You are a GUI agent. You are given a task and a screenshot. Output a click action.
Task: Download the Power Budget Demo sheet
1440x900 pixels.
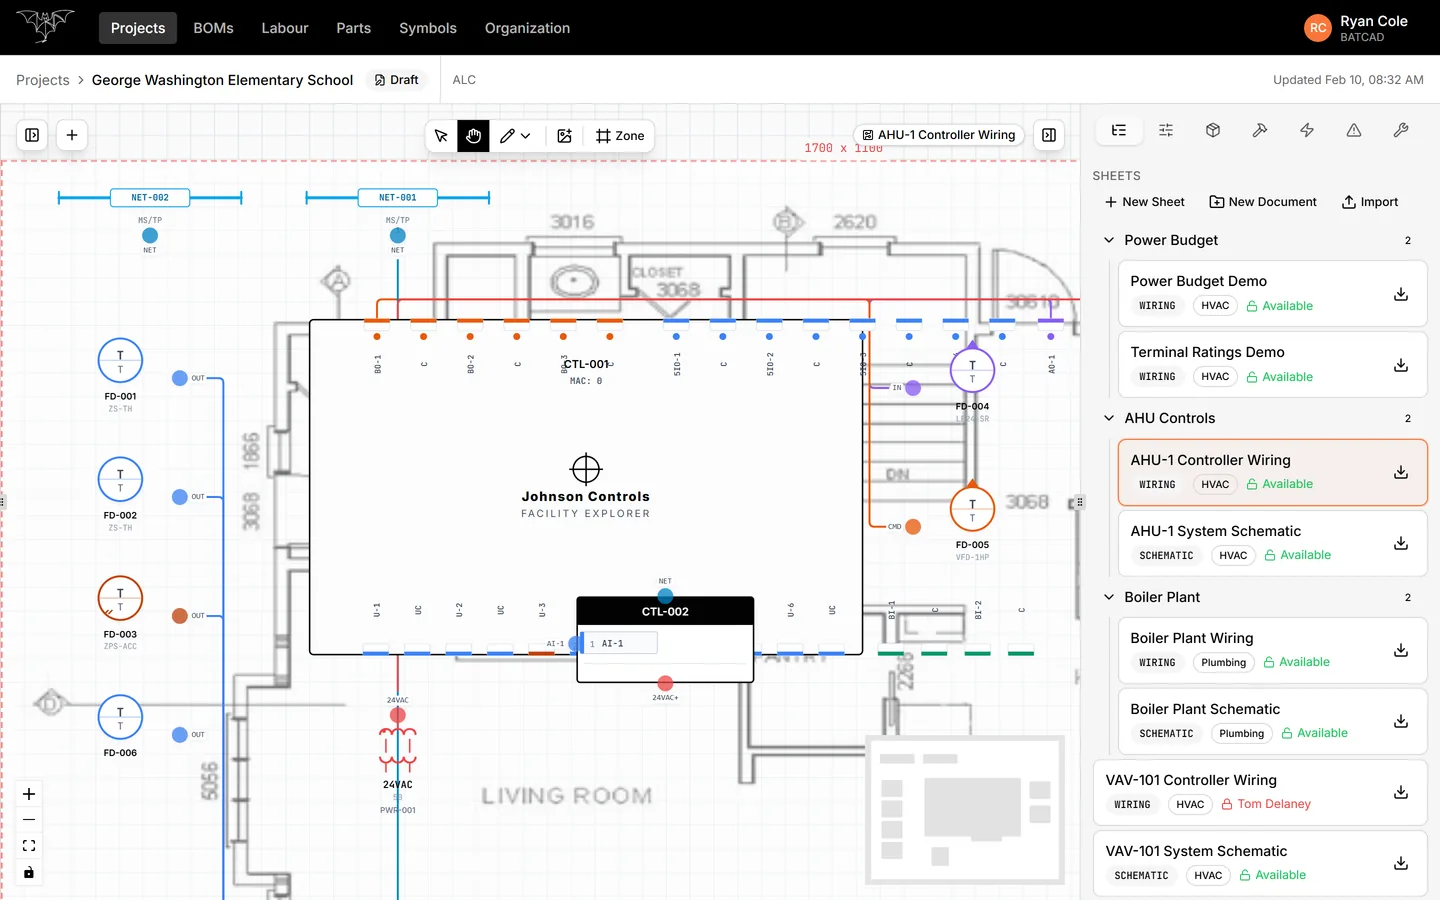1401,294
